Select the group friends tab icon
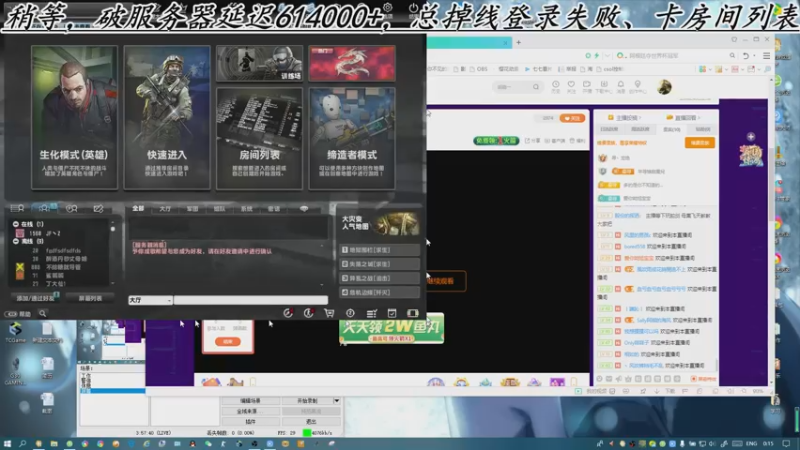The height and width of the screenshot is (450, 800). coord(44,208)
